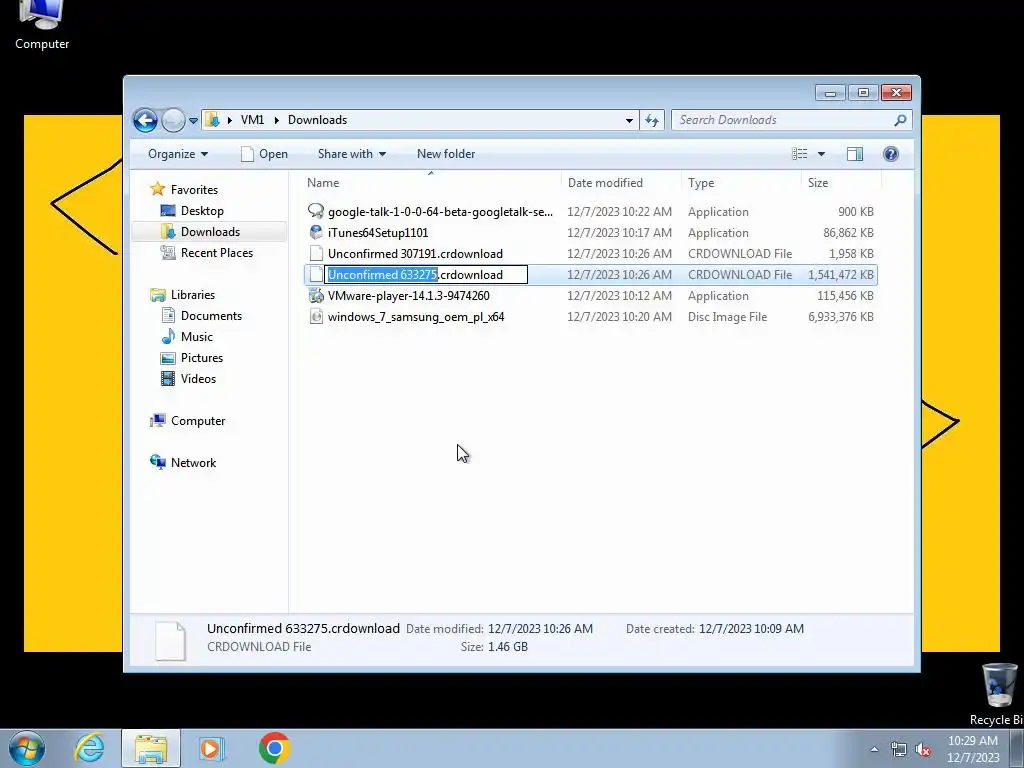The width and height of the screenshot is (1024, 768).
Task: Select Downloads in navigation pane
Action: click(210, 232)
